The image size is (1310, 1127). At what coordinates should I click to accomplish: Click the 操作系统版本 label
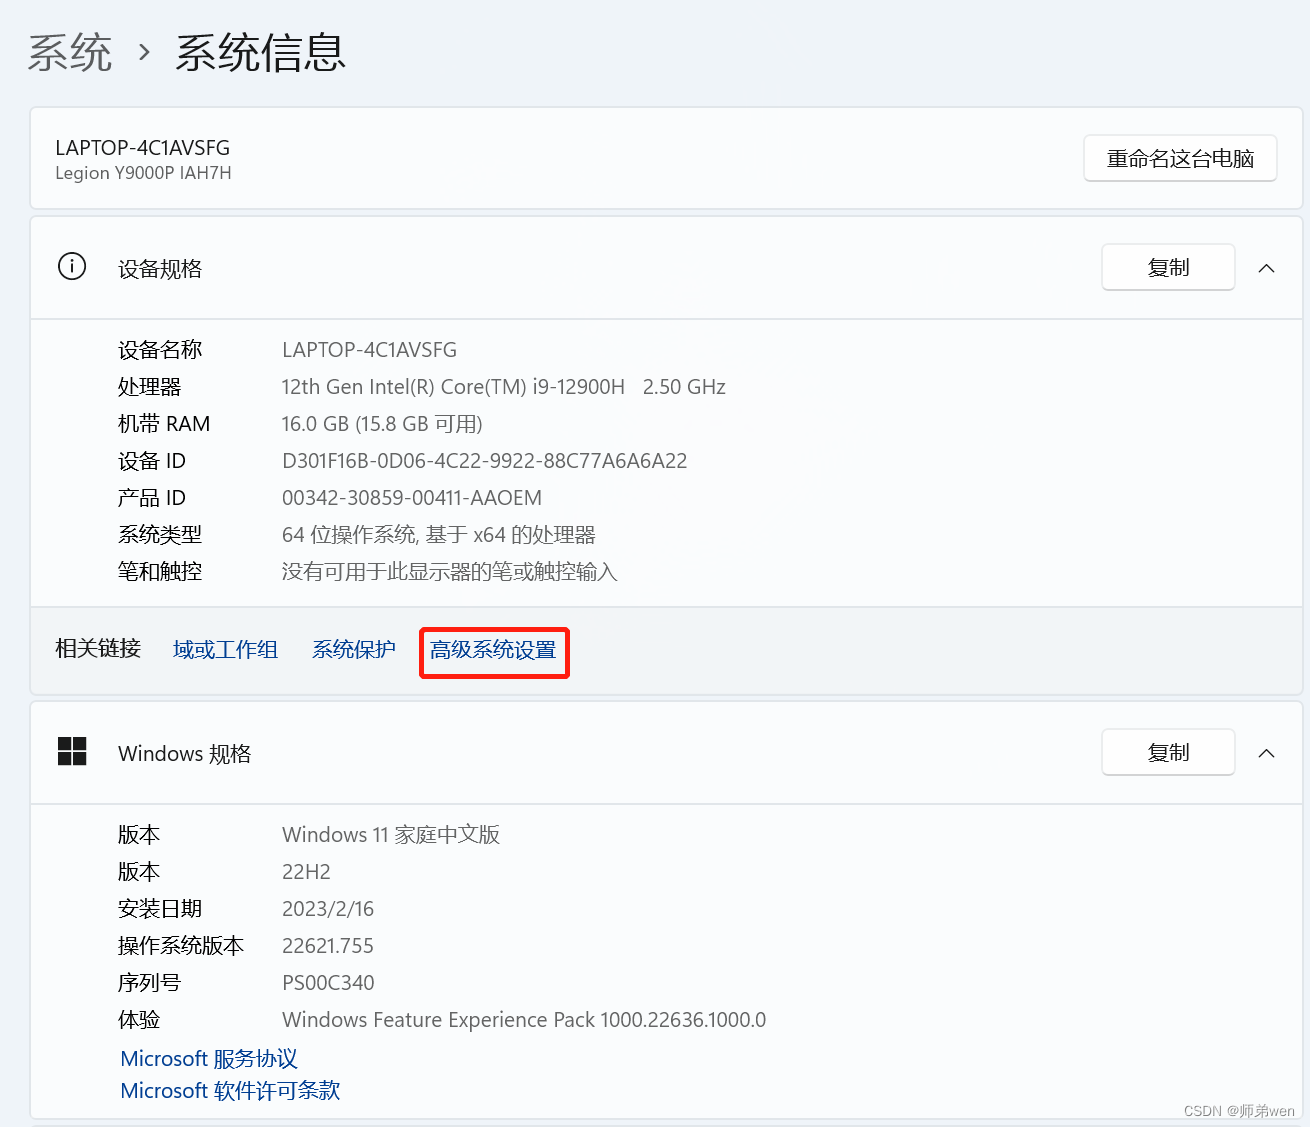tap(181, 946)
